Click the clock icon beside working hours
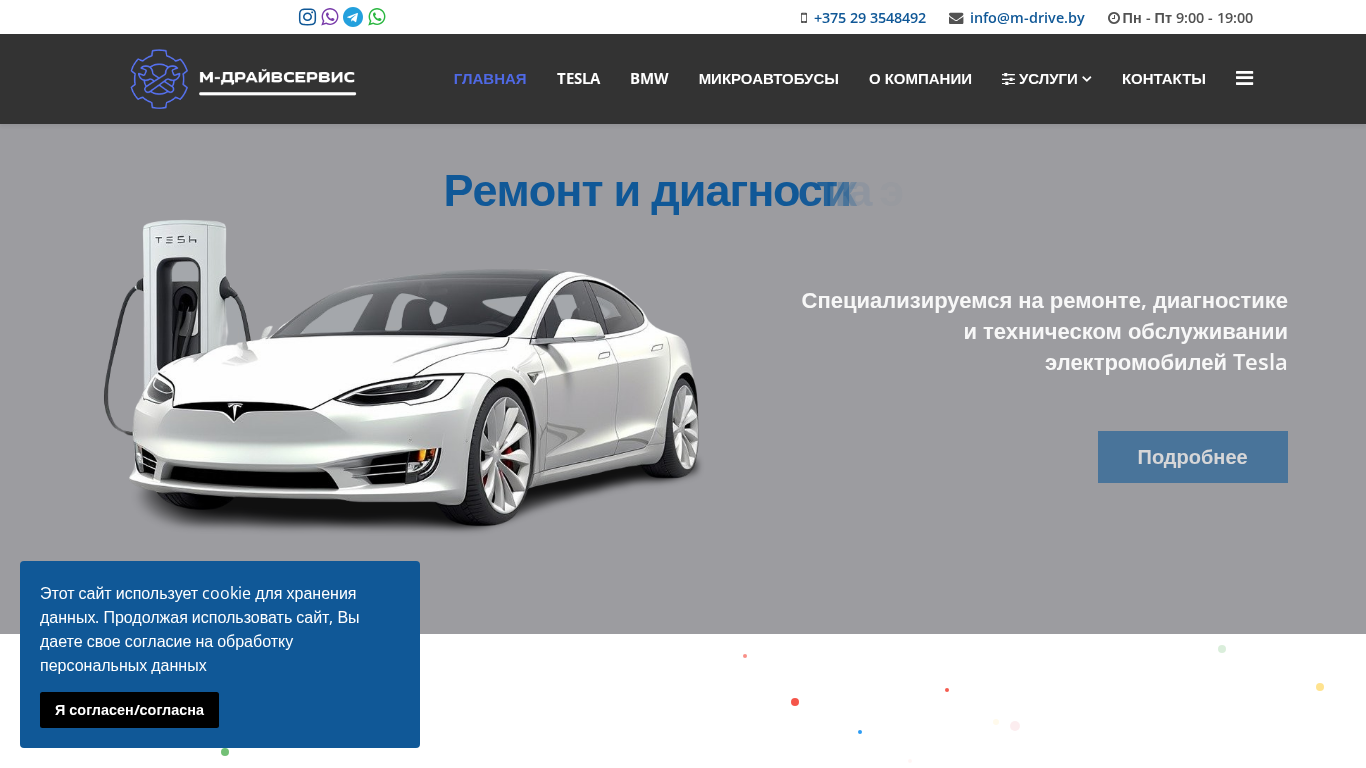This screenshot has height=768, width=1366. pyautogui.click(x=1114, y=18)
